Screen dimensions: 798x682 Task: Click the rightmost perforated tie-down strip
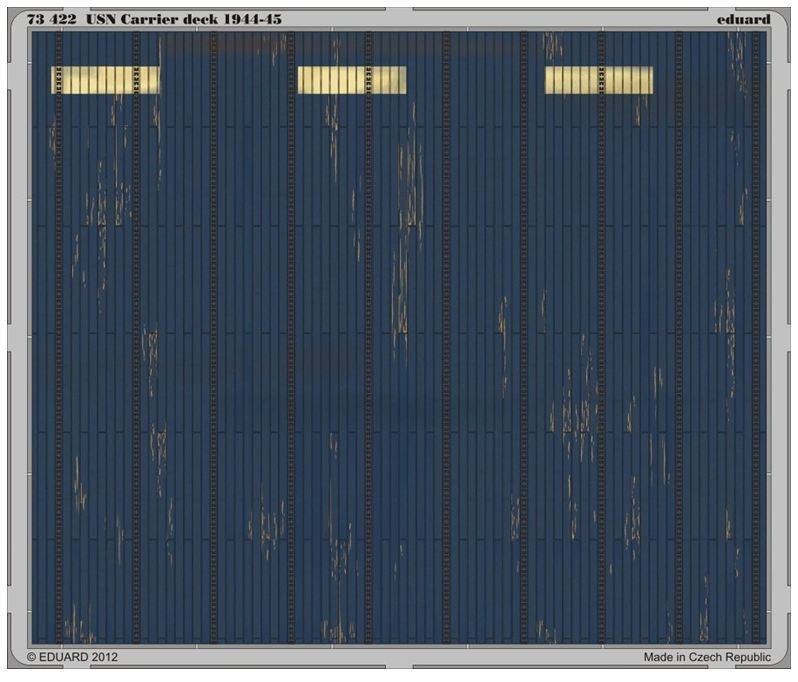point(756,340)
